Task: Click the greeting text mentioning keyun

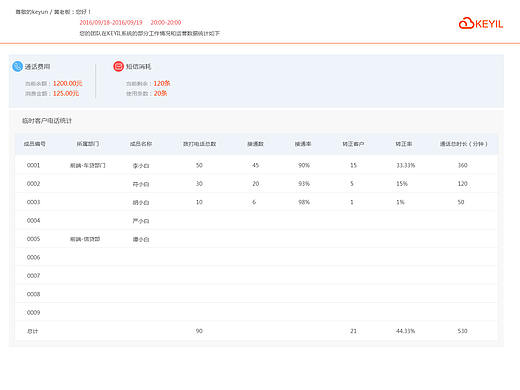Action: coord(53,12)
